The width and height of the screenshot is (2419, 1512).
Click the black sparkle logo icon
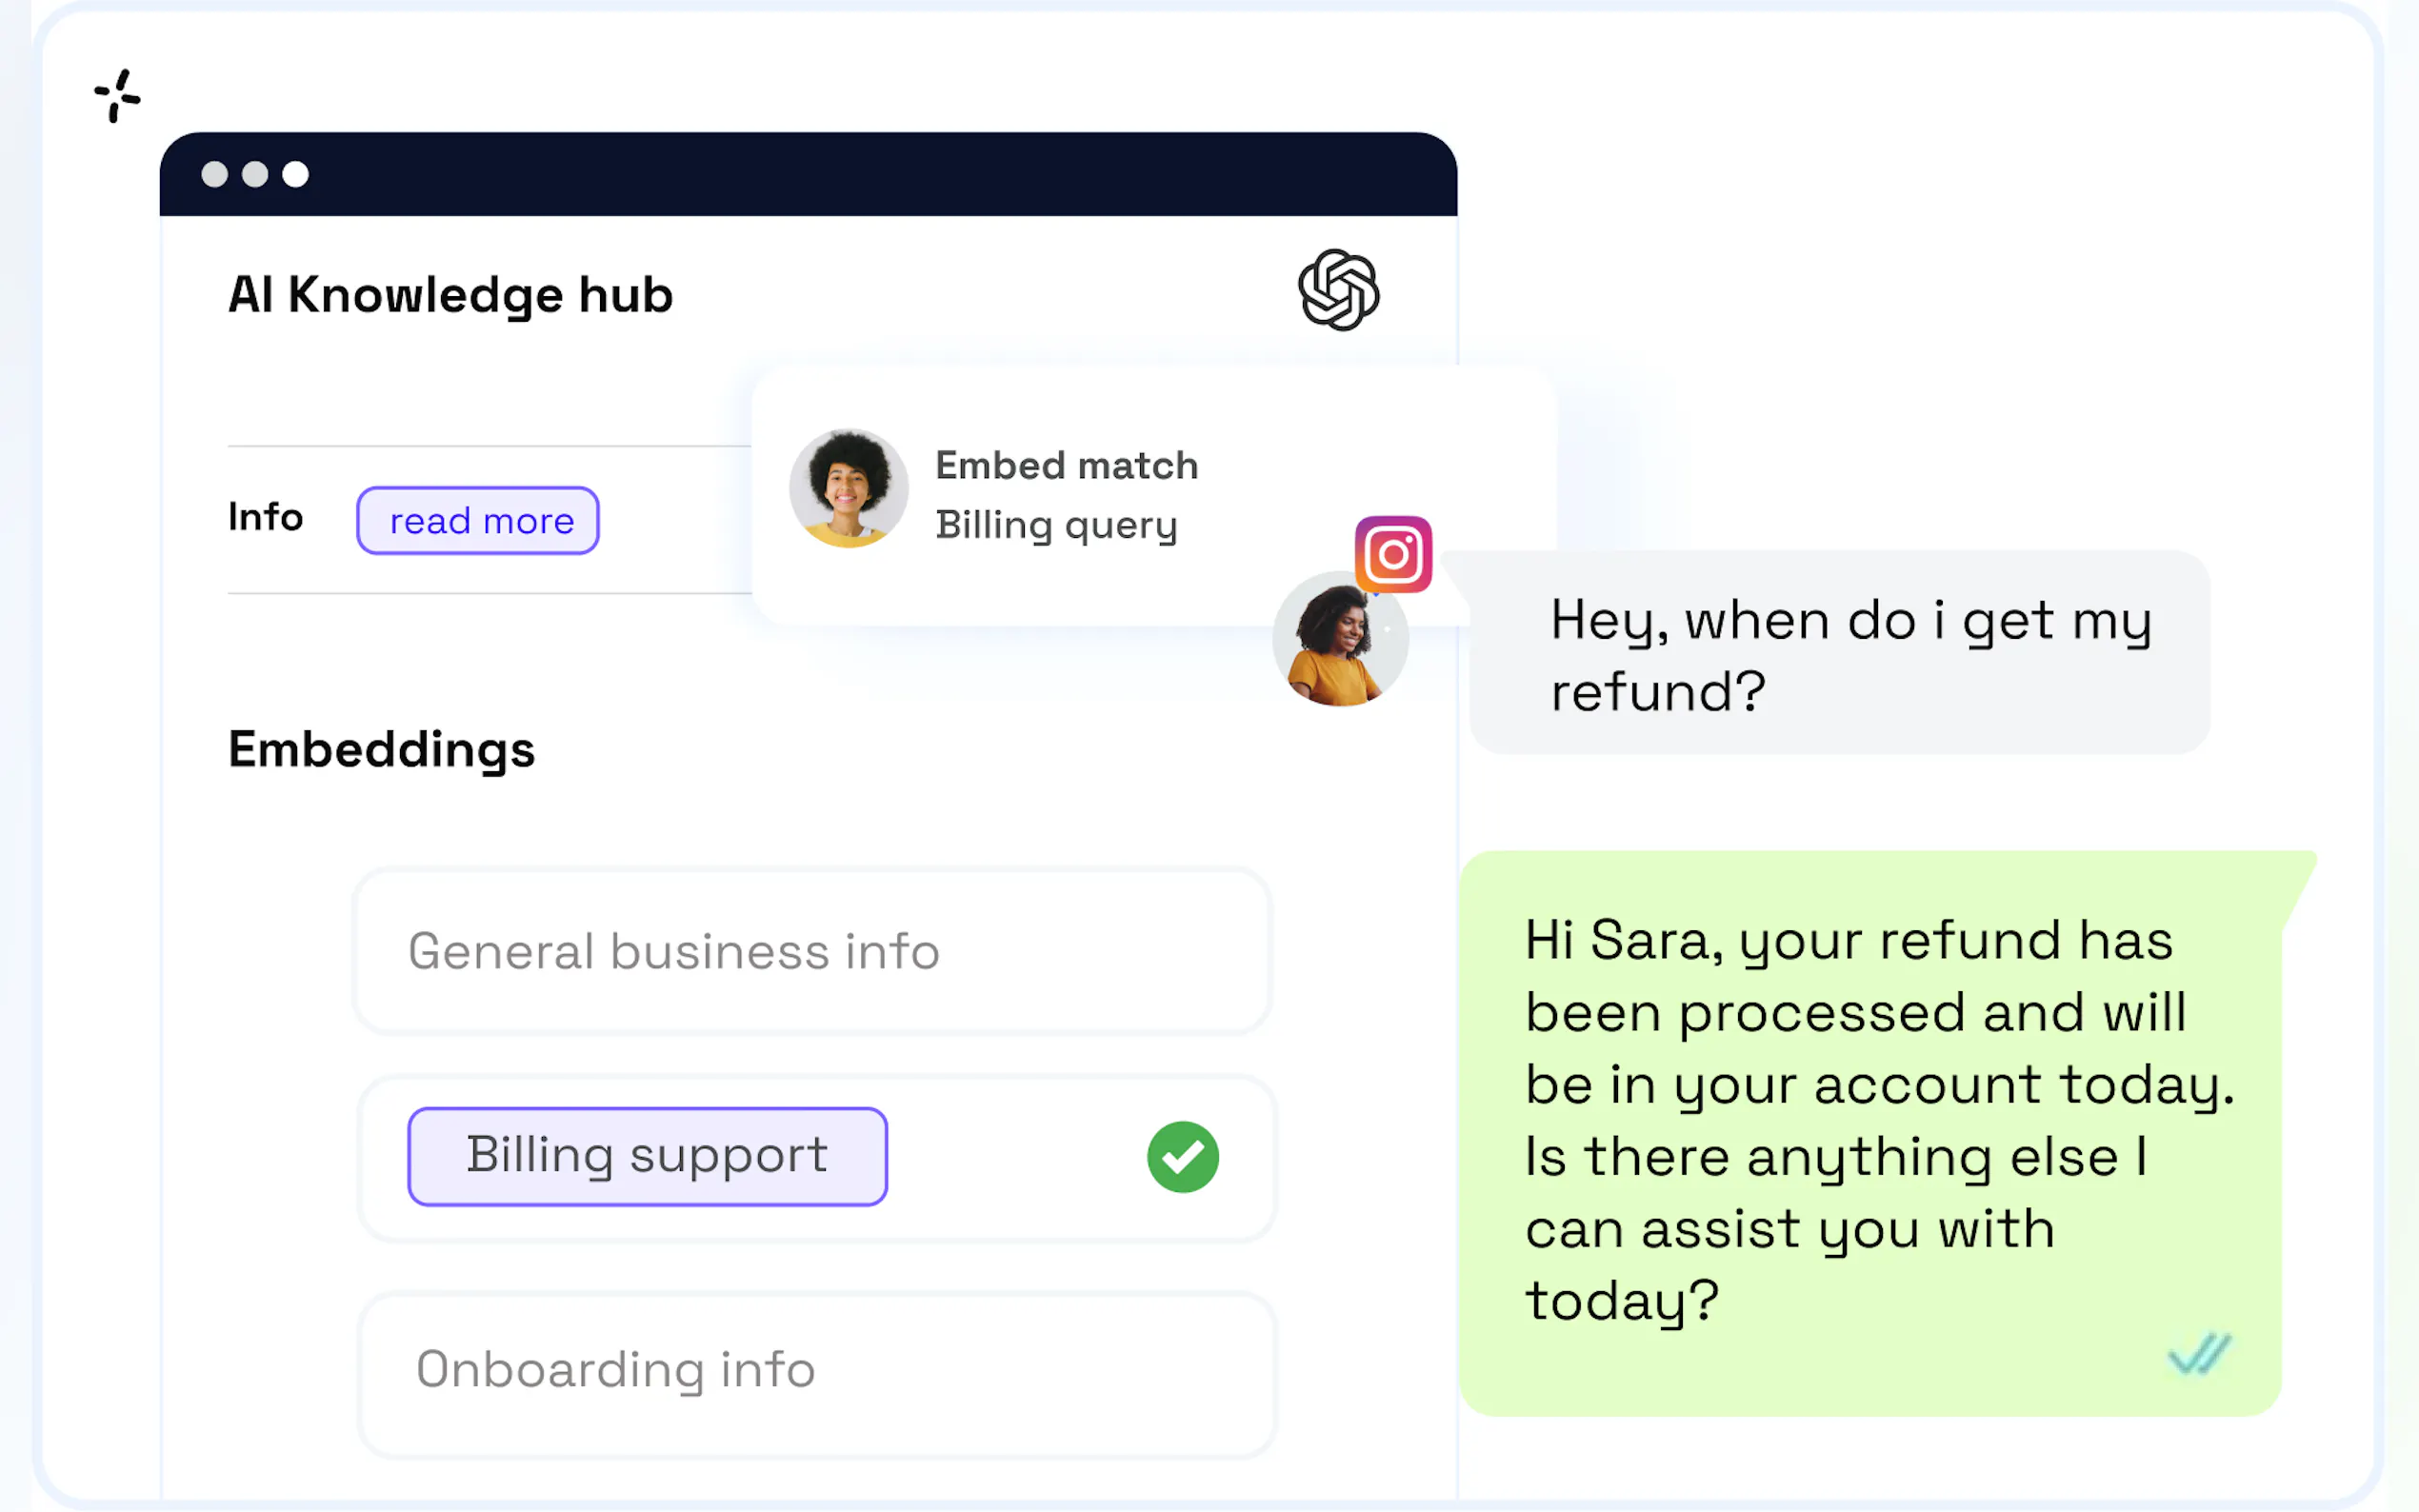coord(117,96)
